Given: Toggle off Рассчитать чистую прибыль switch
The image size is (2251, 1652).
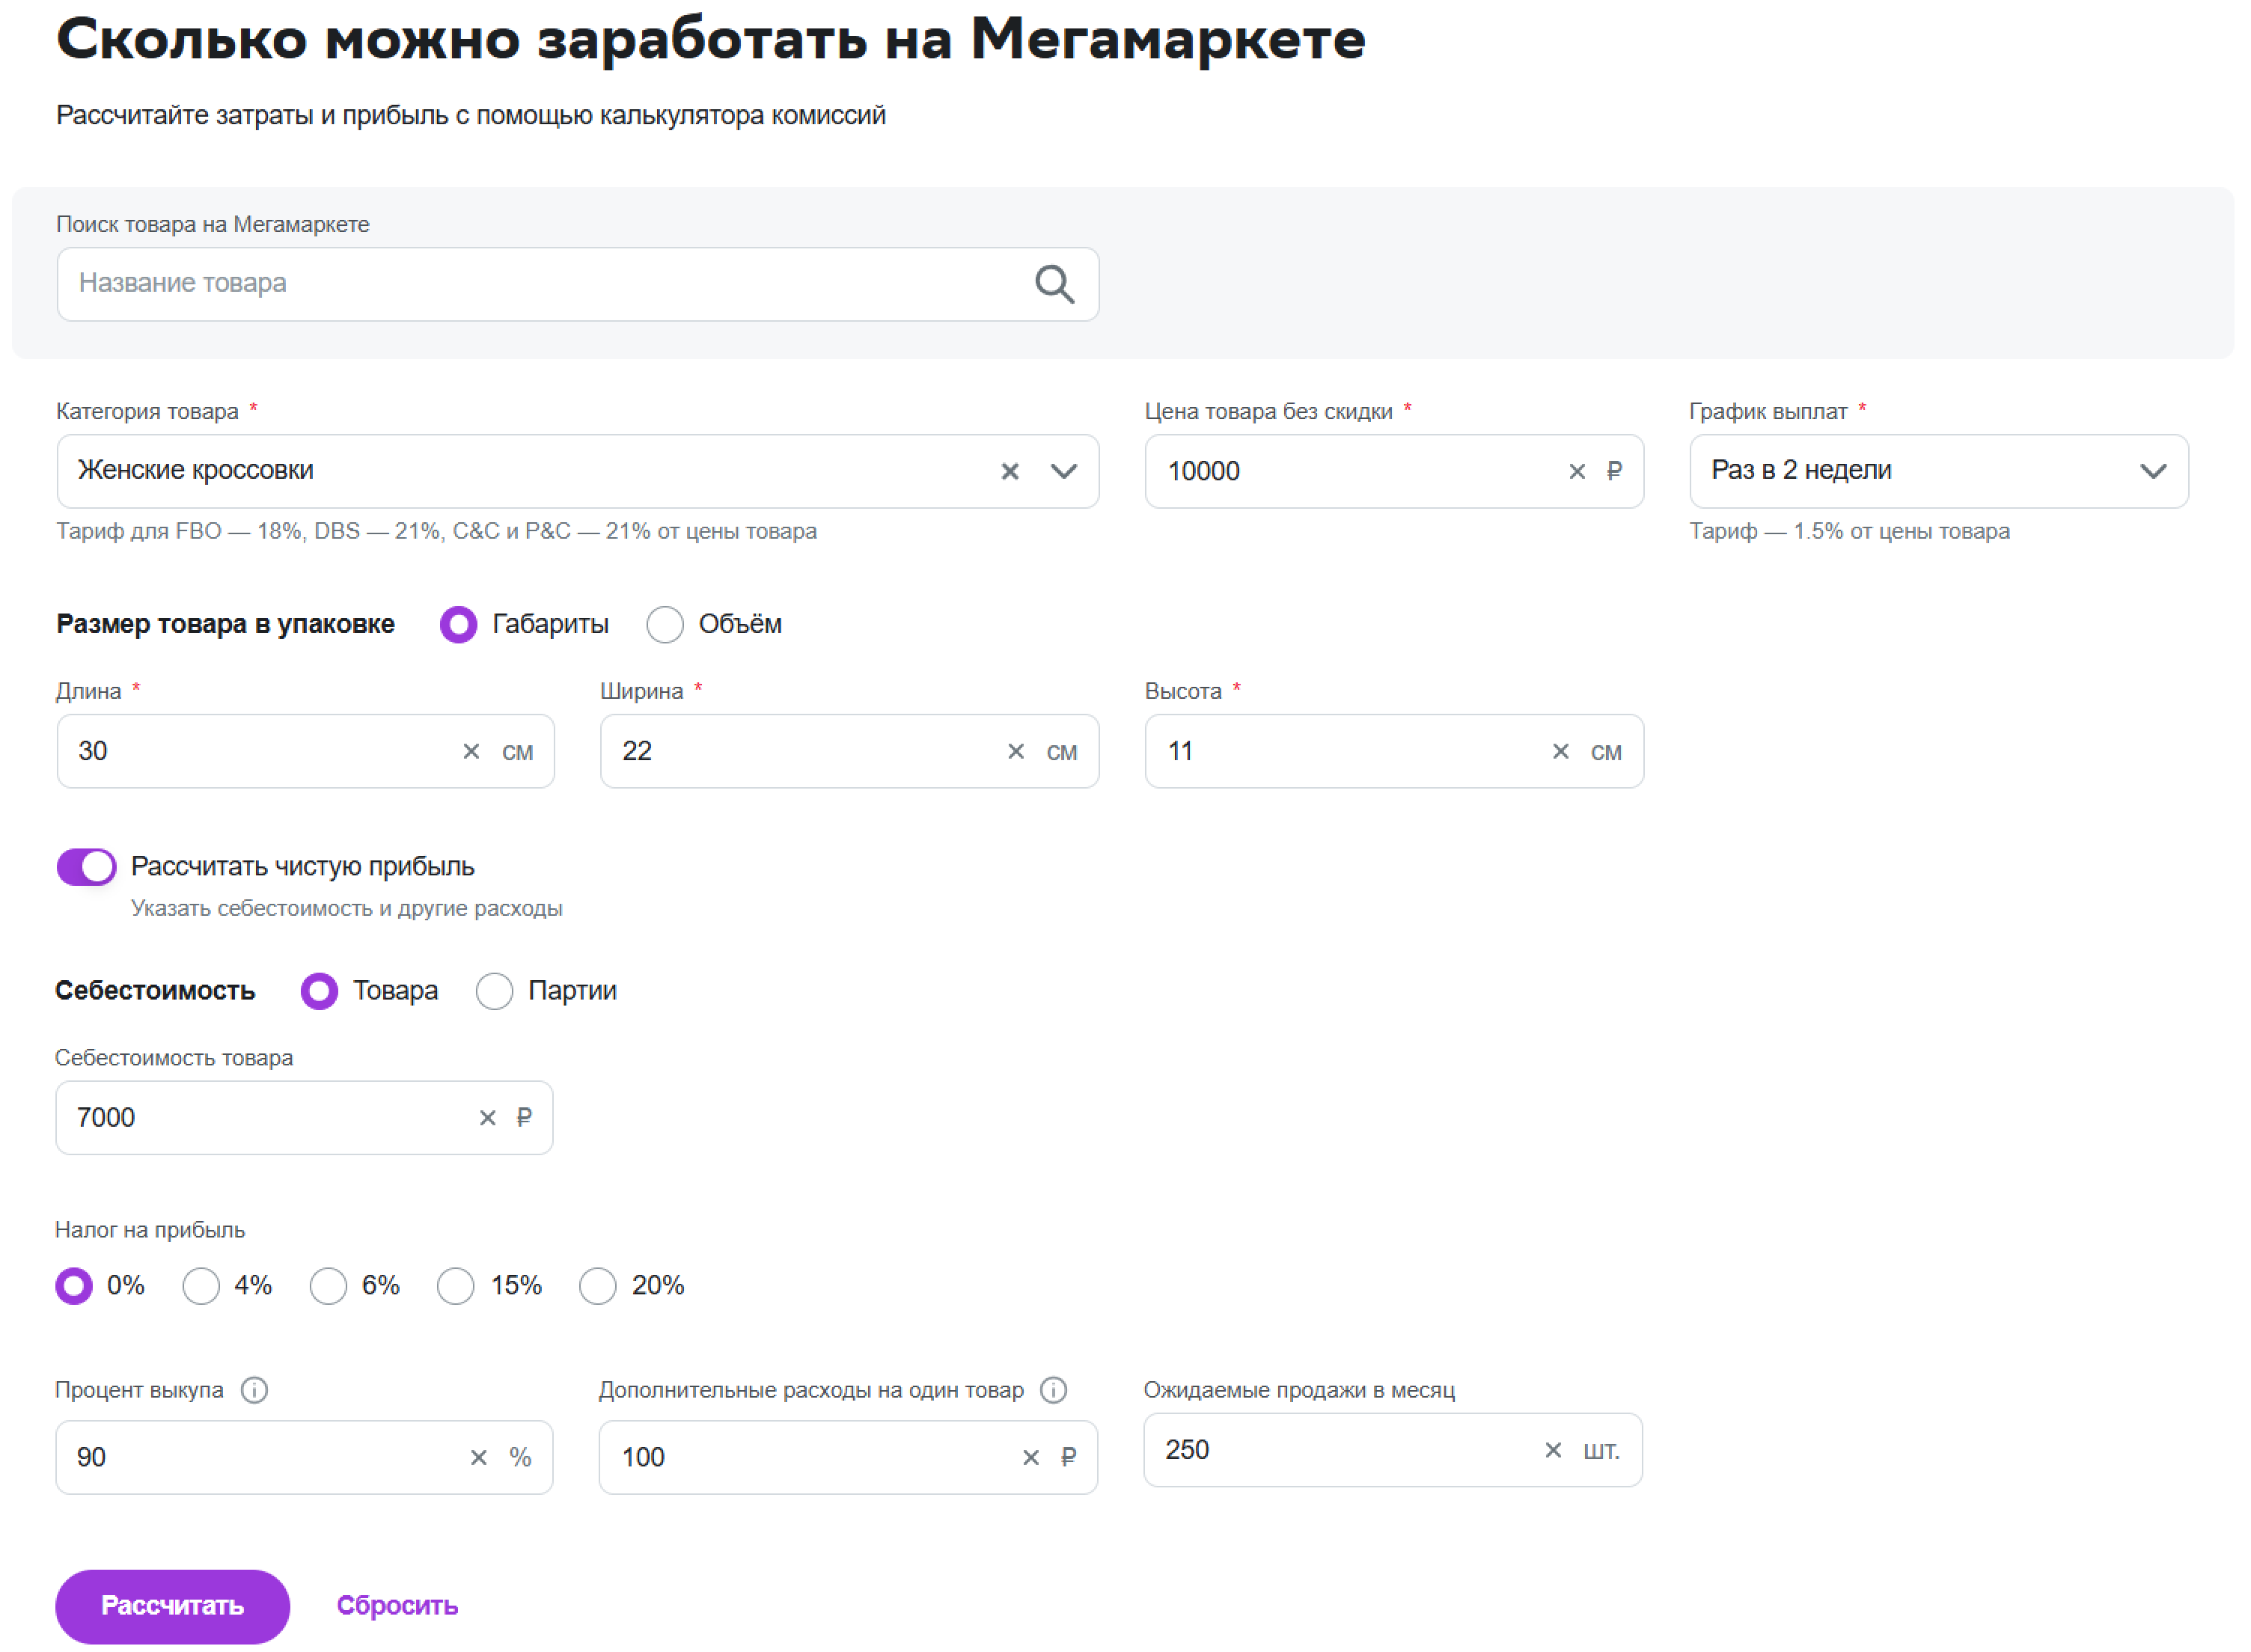Looking at the screenshot, I should (x=87, y=867).
